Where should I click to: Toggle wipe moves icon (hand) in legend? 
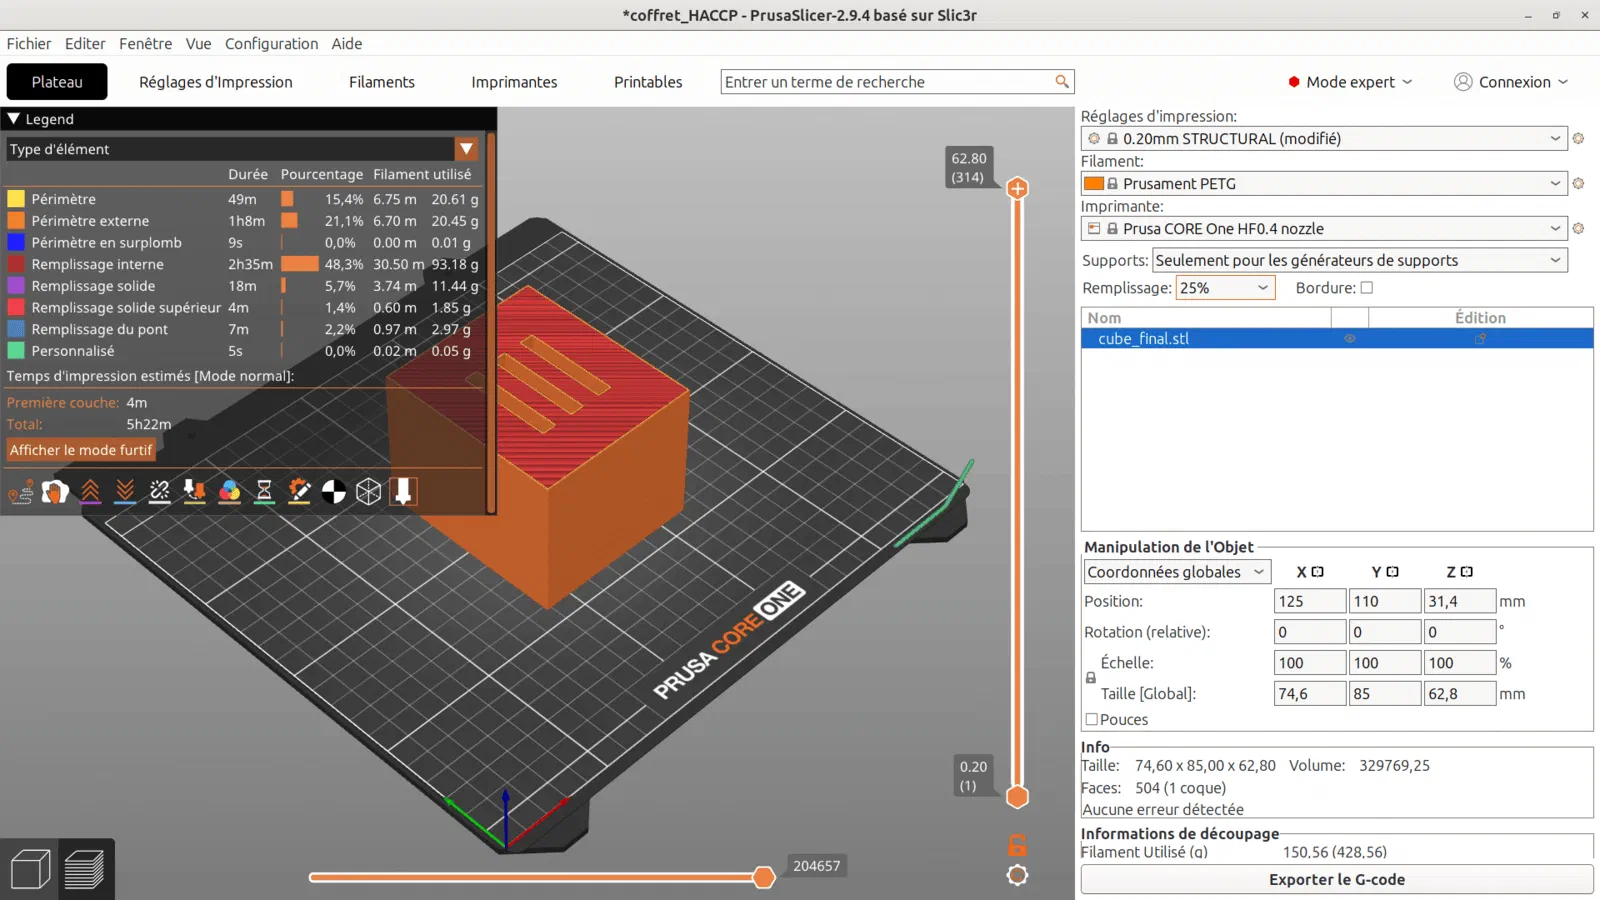(x=55, y=491)
